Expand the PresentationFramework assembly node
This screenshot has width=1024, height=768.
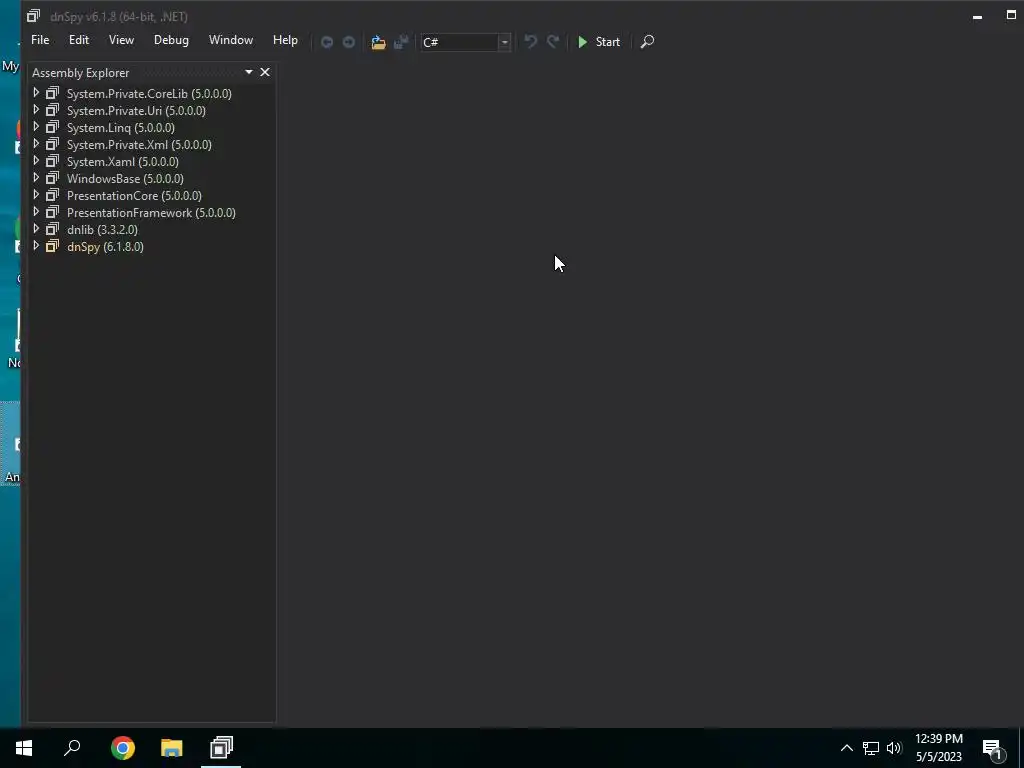(x=36, y=212)
